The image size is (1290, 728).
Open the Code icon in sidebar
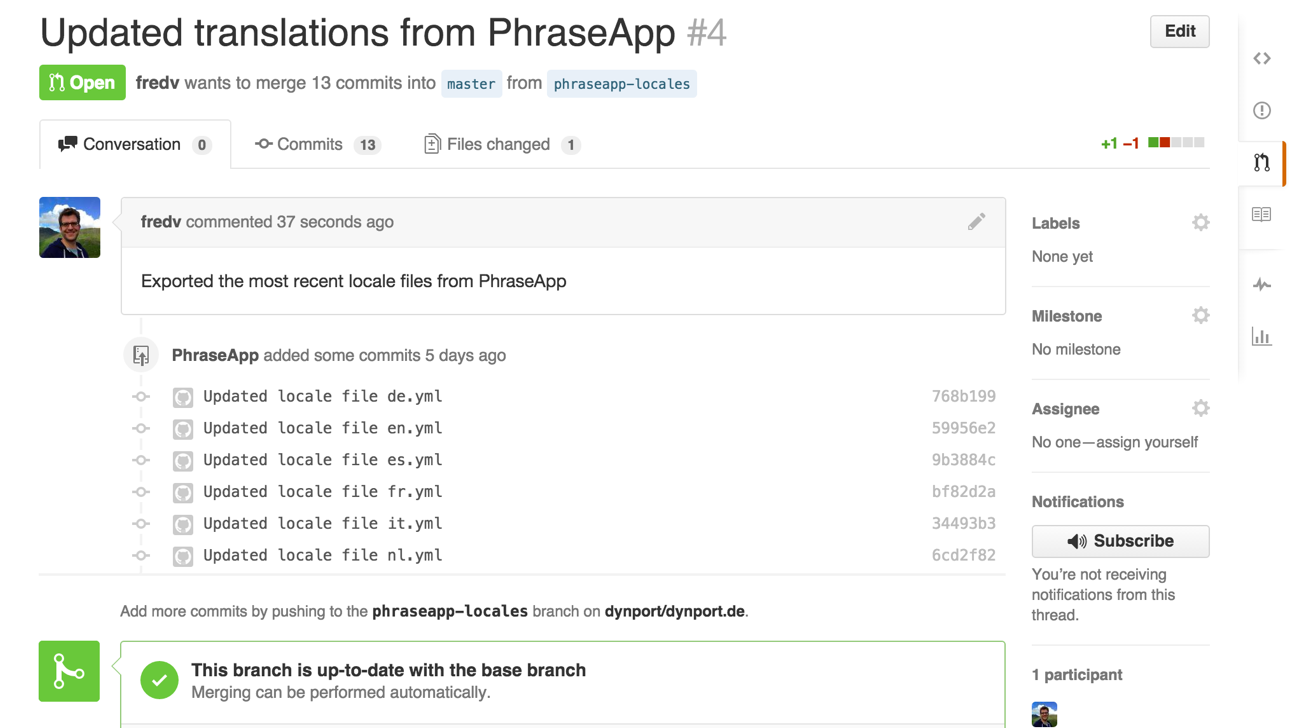(x=1262, y=59)
